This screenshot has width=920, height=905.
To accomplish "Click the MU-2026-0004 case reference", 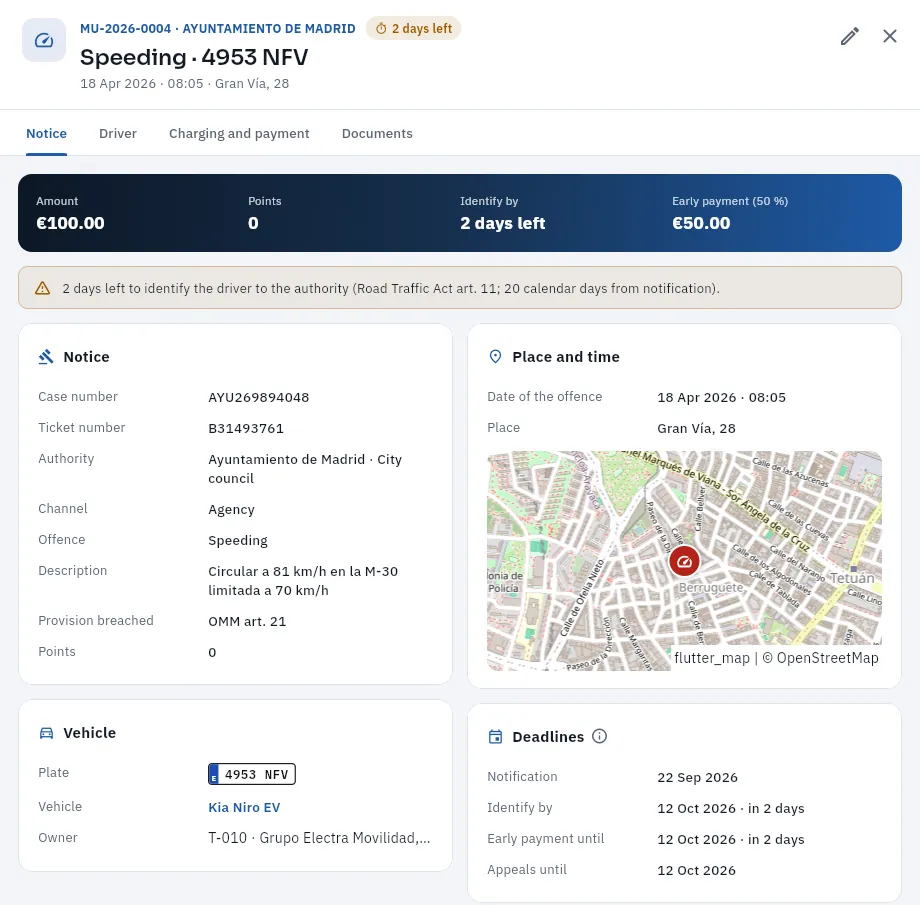I will 126,29.
